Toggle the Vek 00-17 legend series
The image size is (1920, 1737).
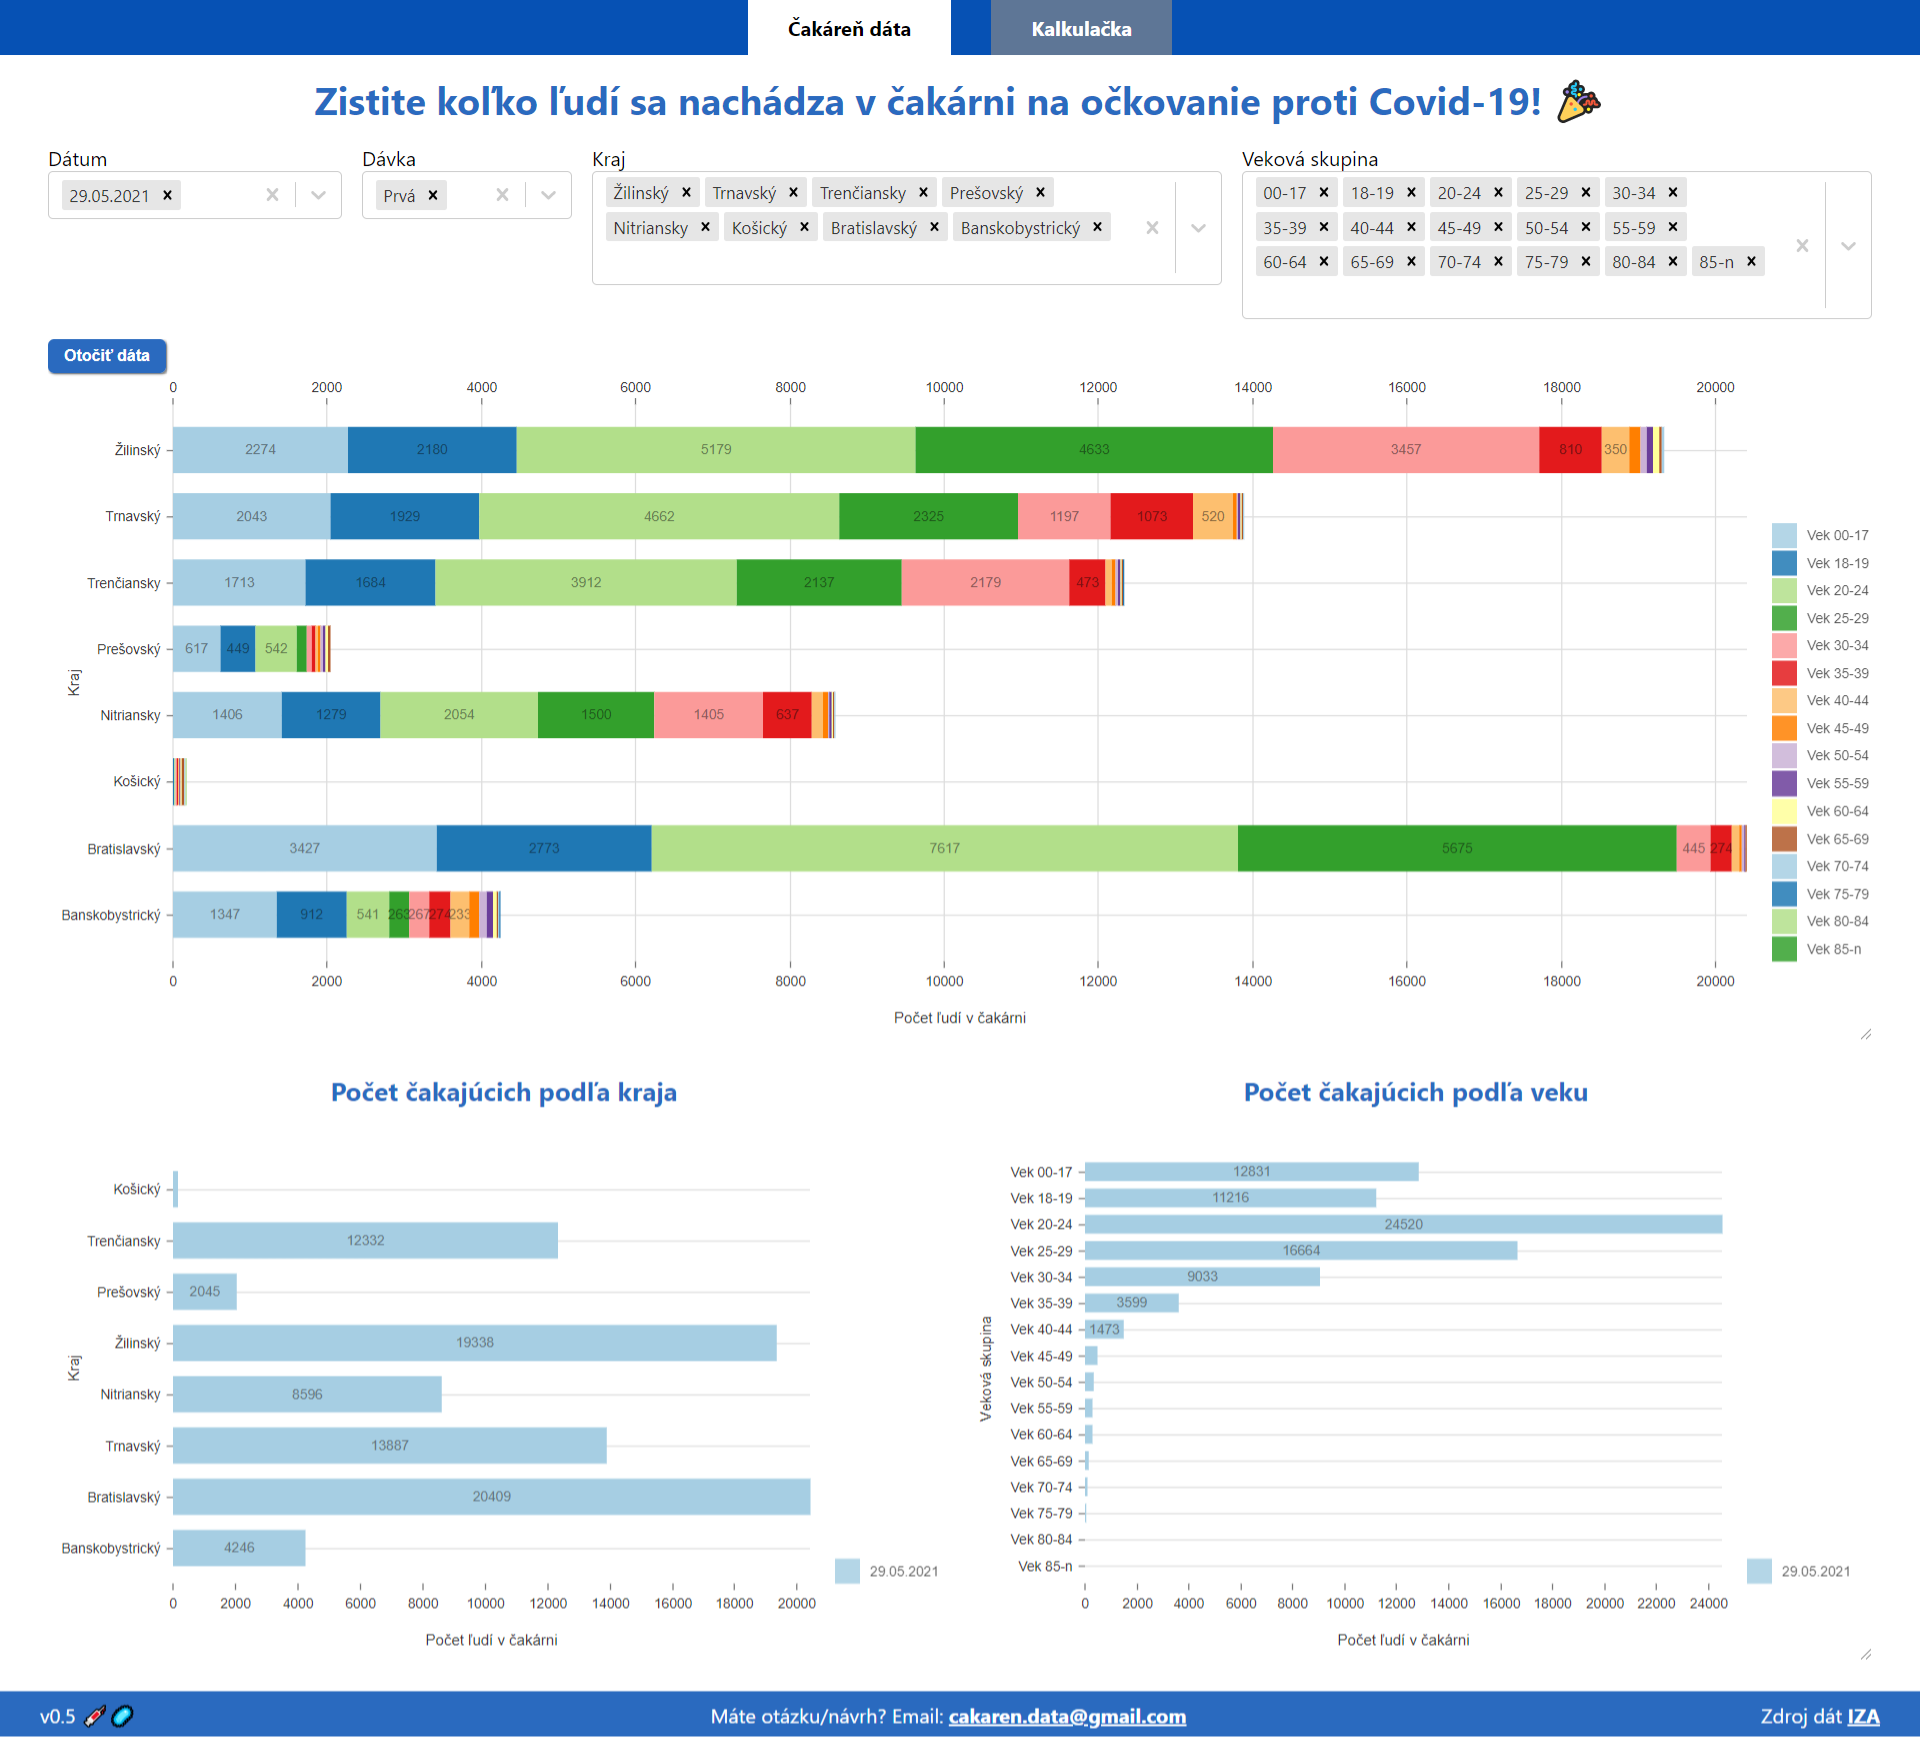(1820, 535)
